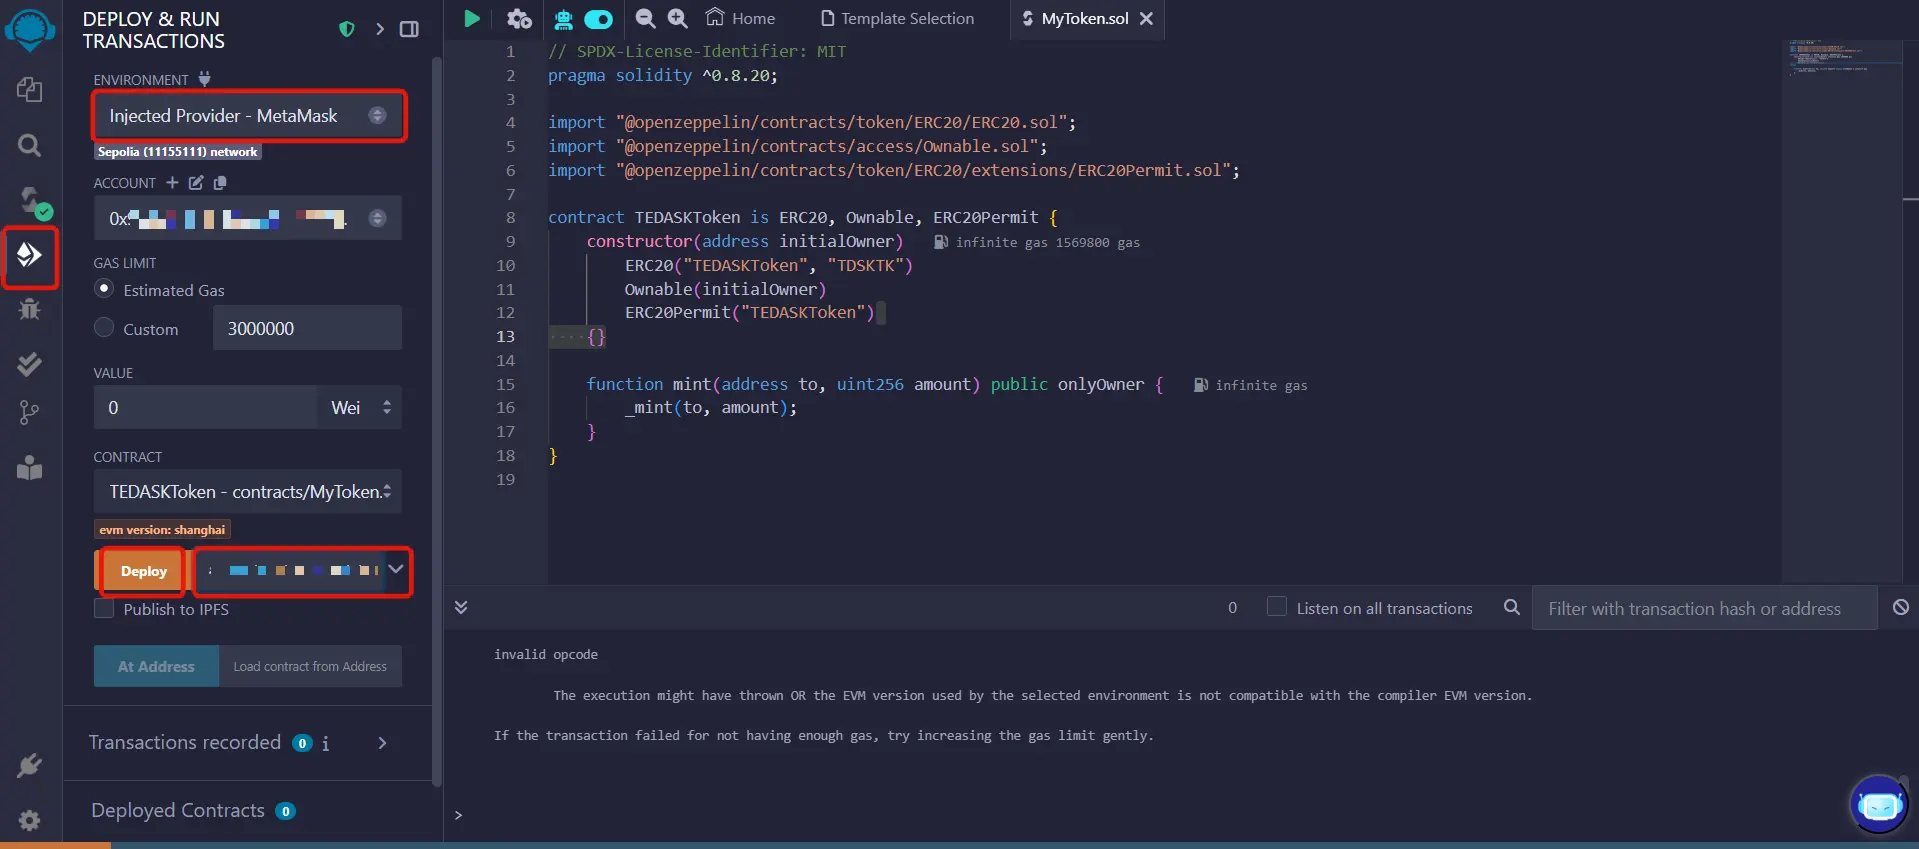Click the robot AI assistant toolbar icon
The height and width of the screenshot is (849, 1919).
563,19
